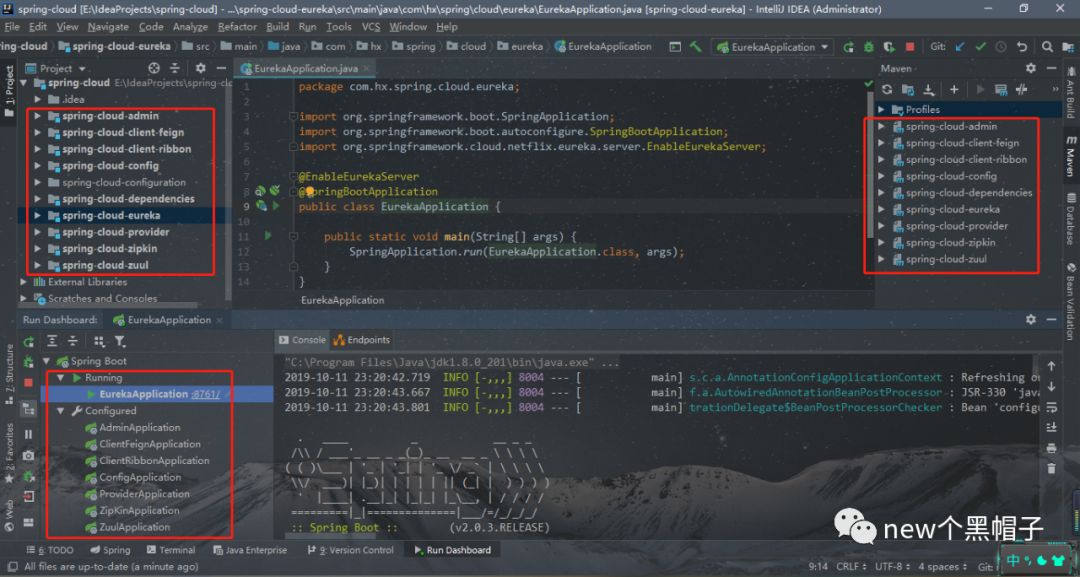Start debug with the toolbar bug icon
The height and width of the screenshot is (577, 1080).
click(x=869, y=47)
